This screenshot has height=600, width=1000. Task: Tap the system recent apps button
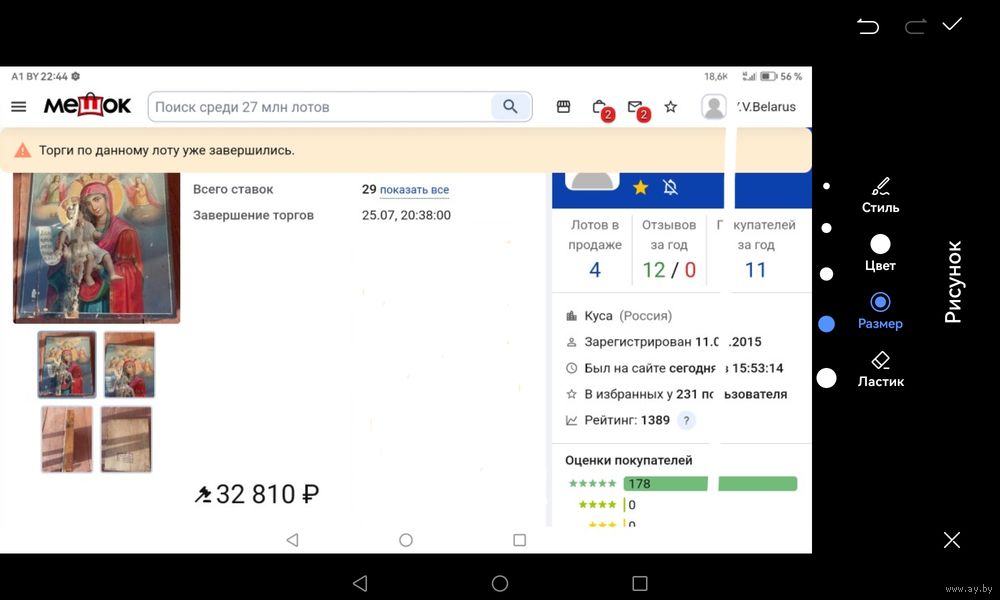click(x=640, y=583)
